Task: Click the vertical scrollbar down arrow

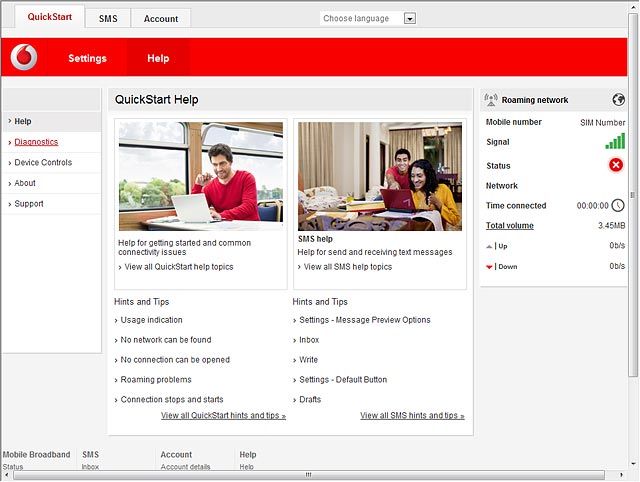Action: (x=633, y=464)
